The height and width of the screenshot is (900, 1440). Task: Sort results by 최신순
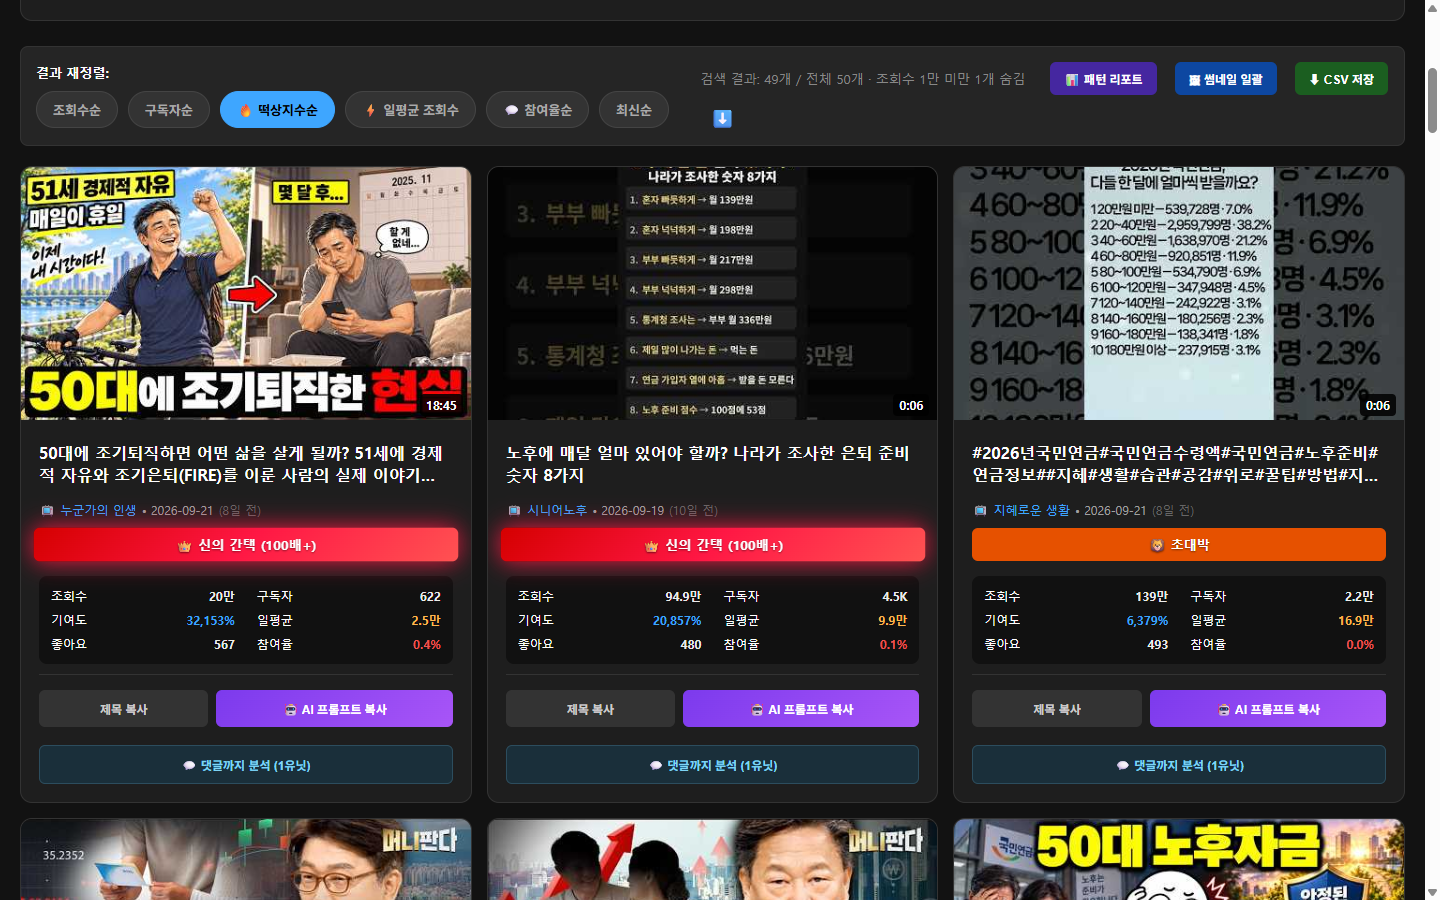(634, 110)
